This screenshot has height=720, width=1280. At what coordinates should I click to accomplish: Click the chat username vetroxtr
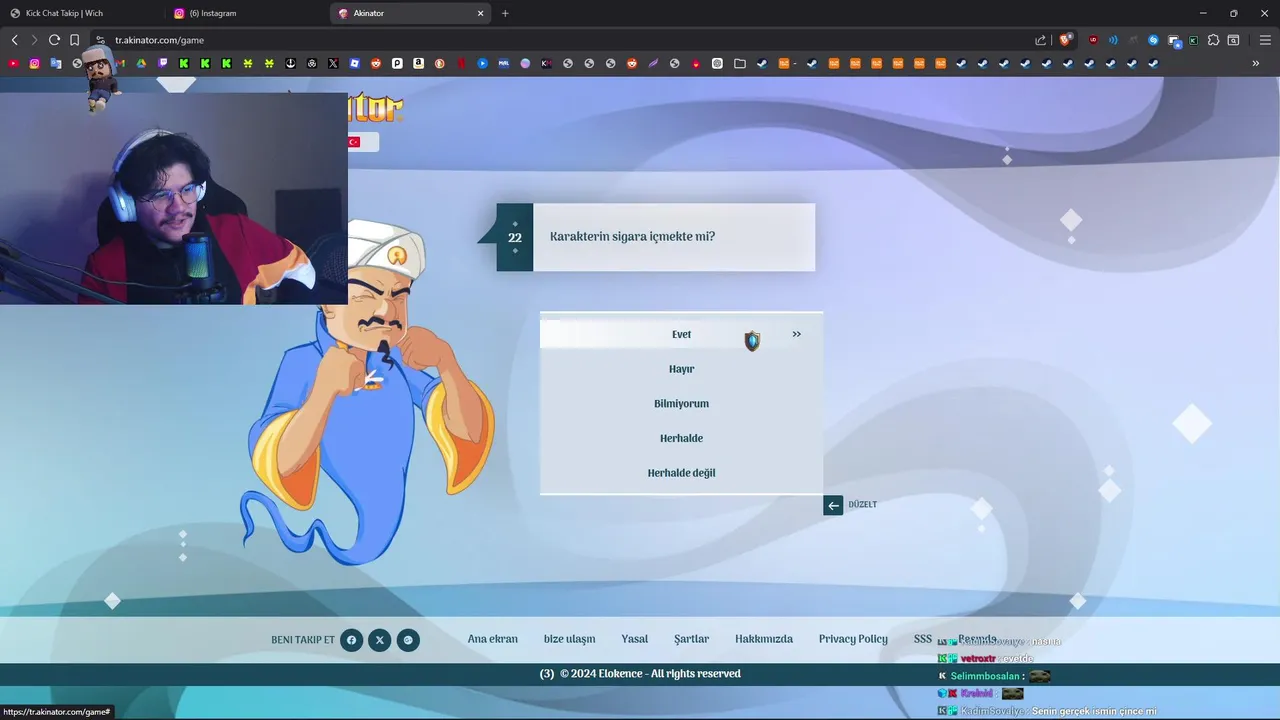coord(978,659)
